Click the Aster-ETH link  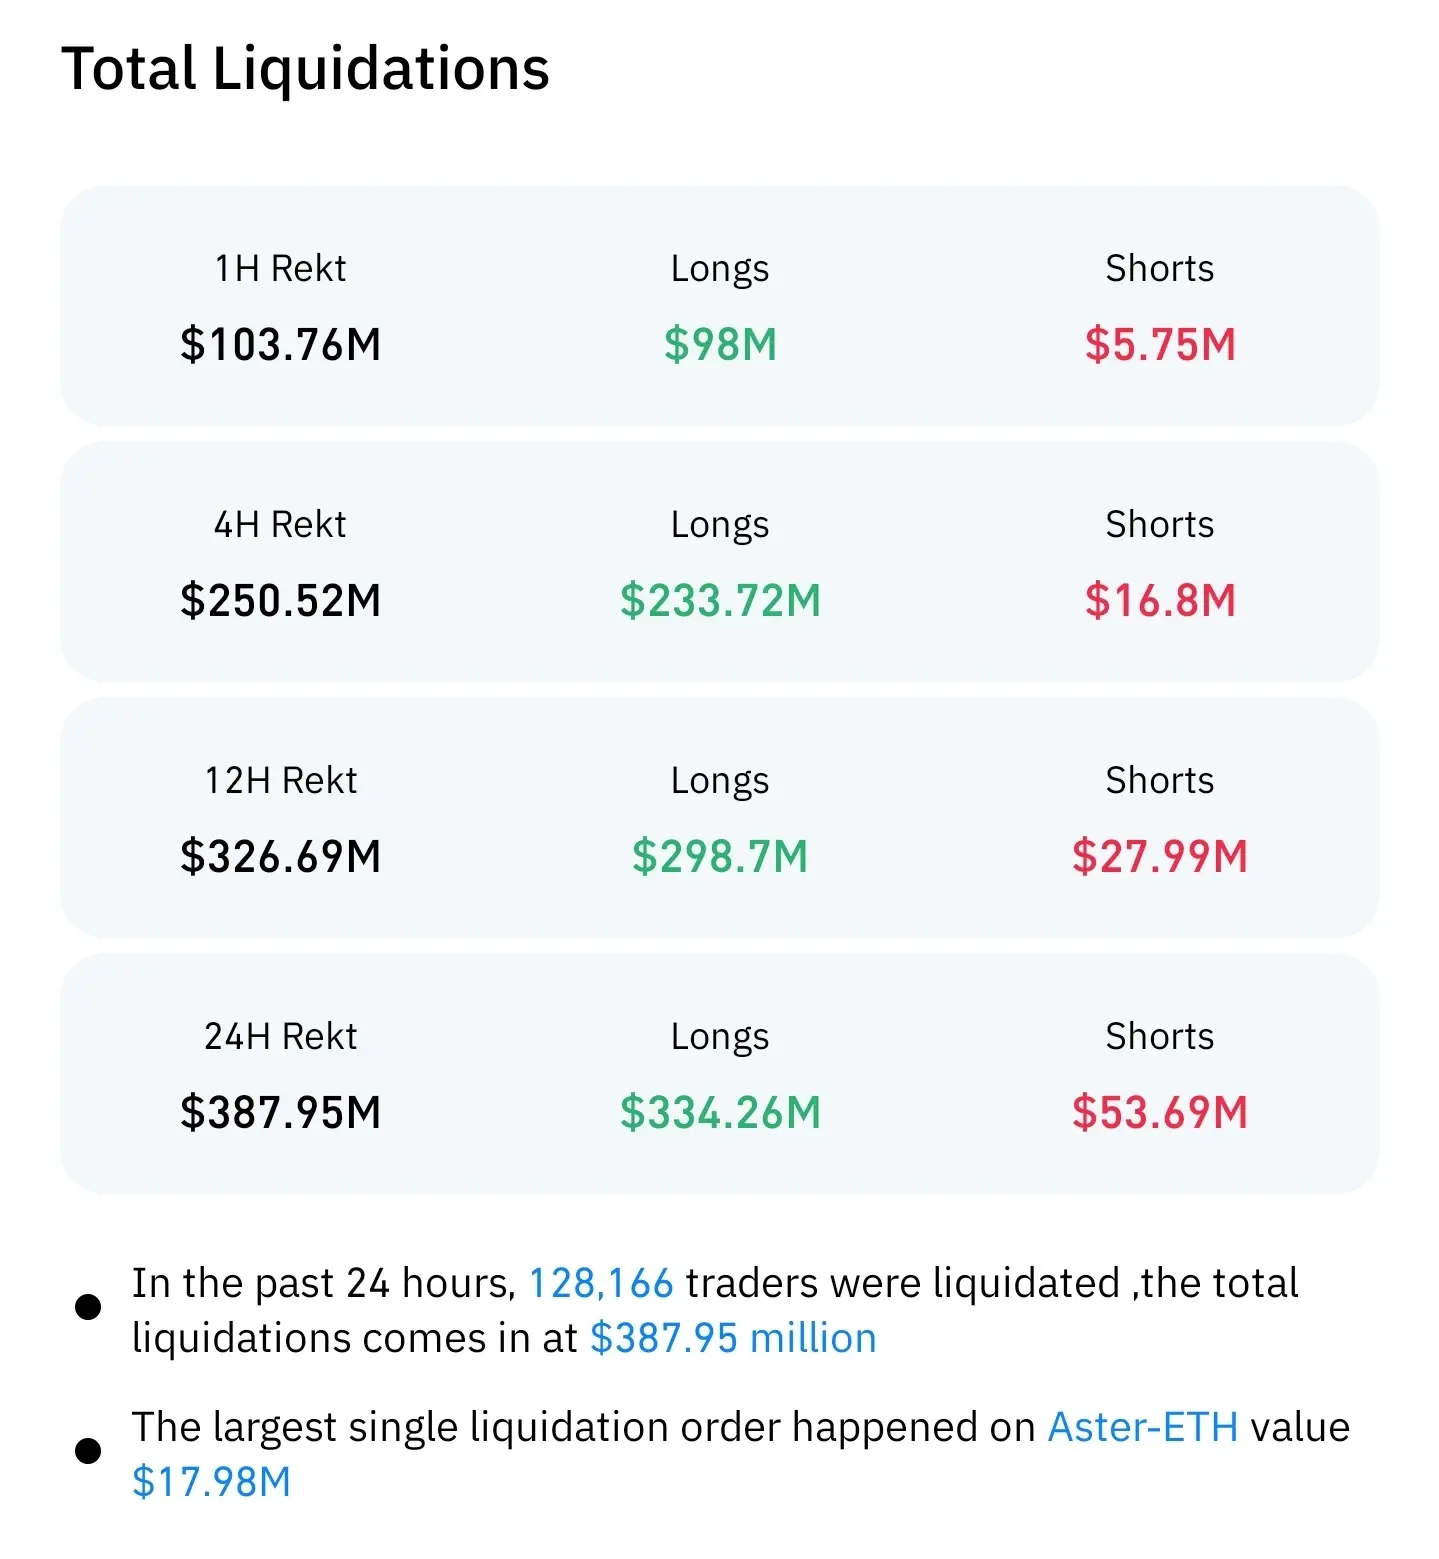click(x=1142, y=1427)
